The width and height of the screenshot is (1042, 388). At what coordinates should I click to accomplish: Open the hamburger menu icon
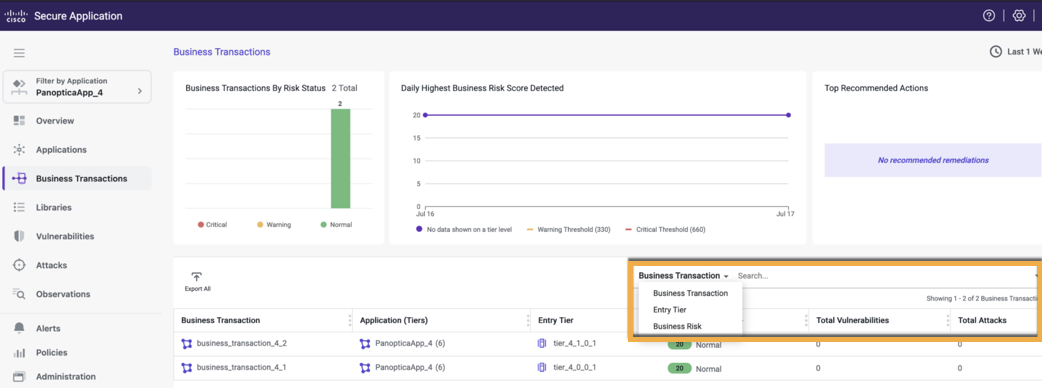pyautogui.click(x=19, y=53)
